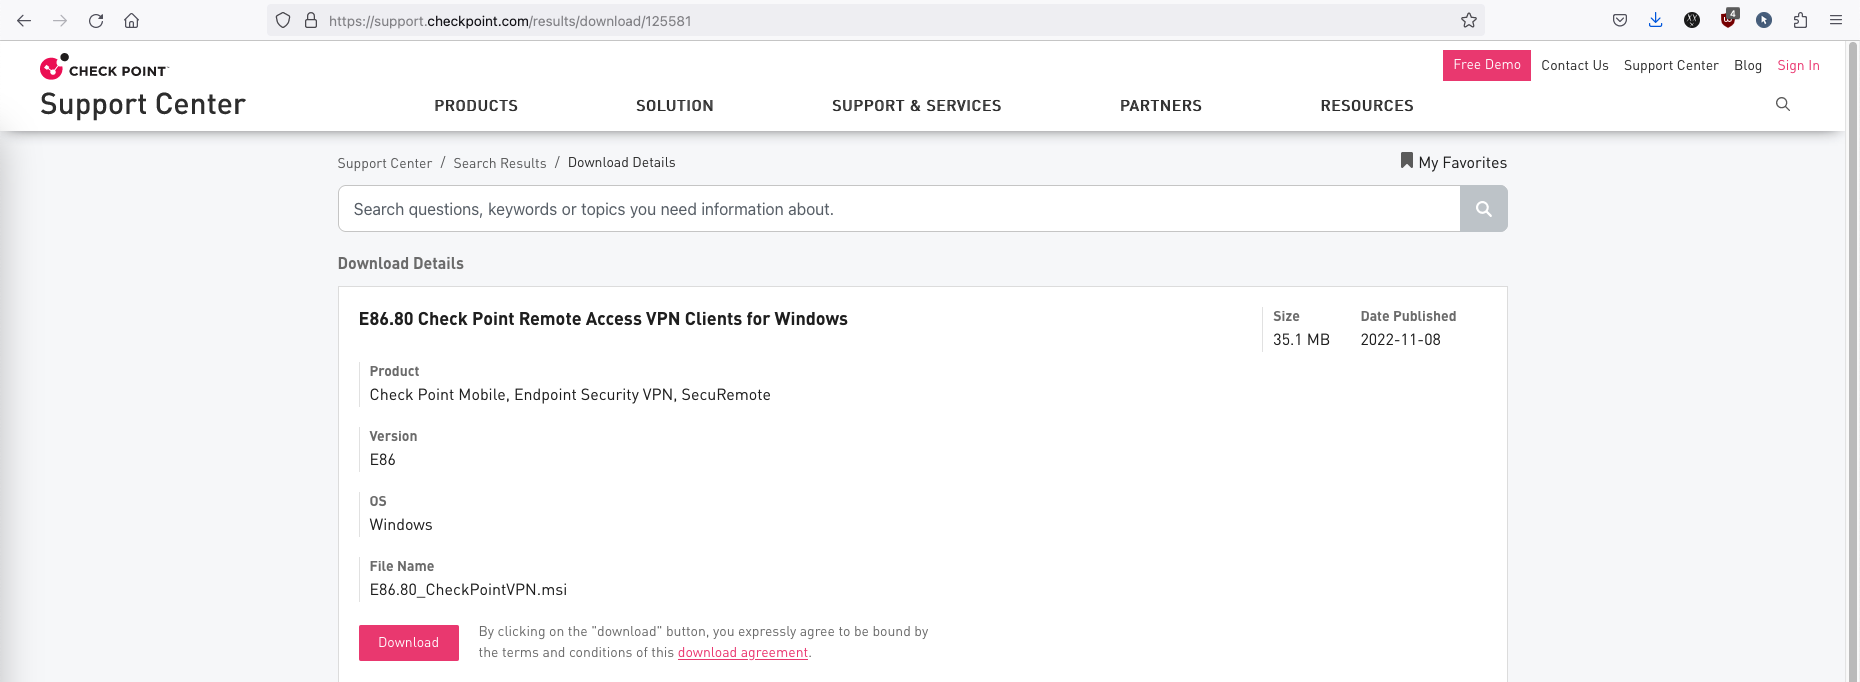The width and height of the screenshot is (1860, 682).
Task: Open the download agreement link
Action: point(742,653)
